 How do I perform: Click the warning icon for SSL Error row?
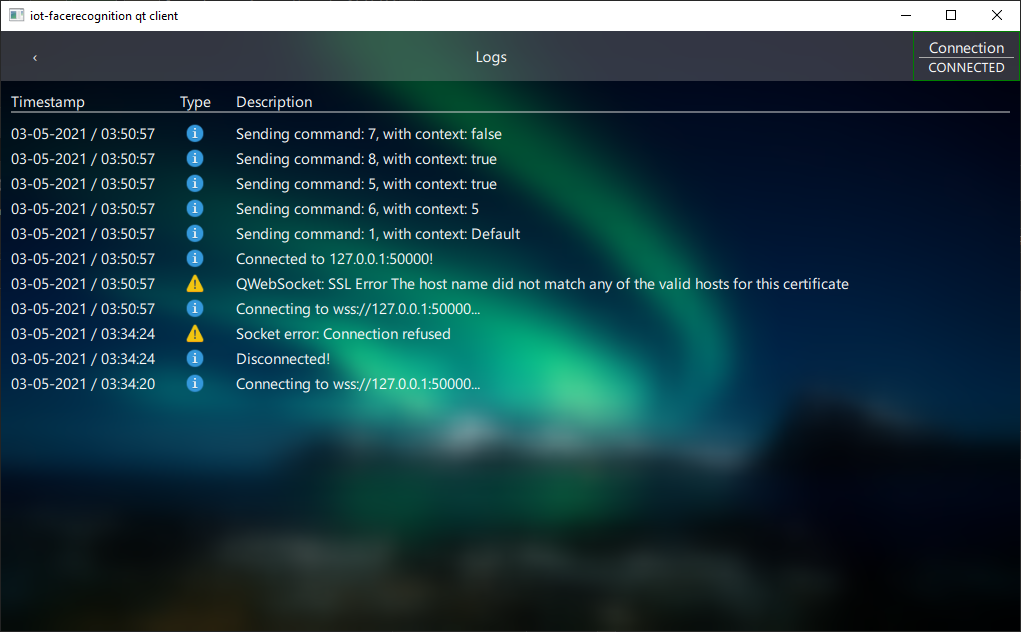[195, 284]
